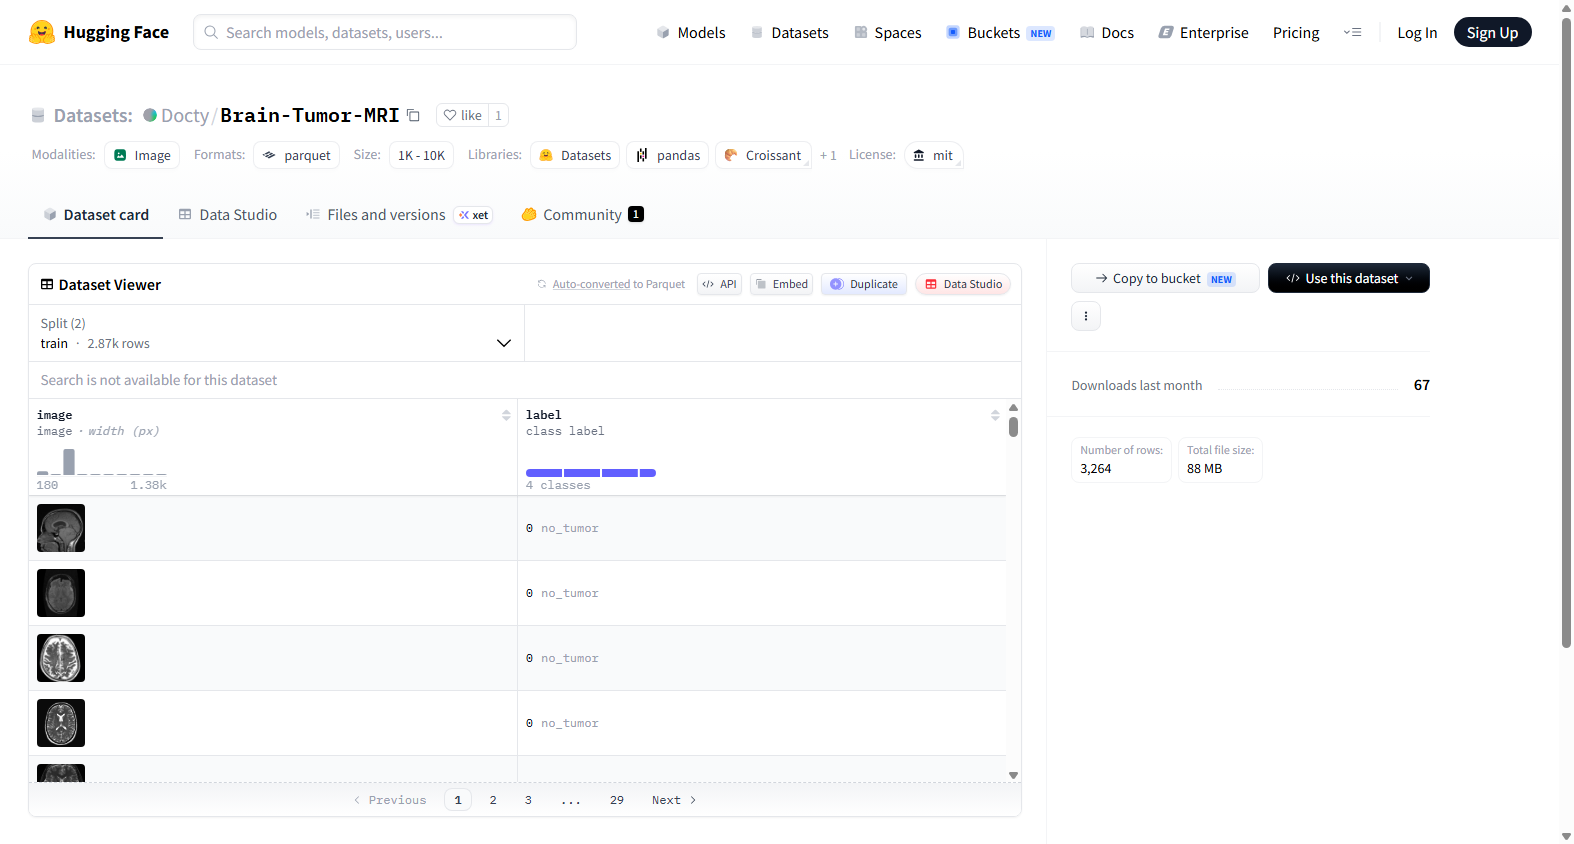This screenshot has width=1574, height=844.
Task: Click the mit license tag
Action: click(933, 155)
